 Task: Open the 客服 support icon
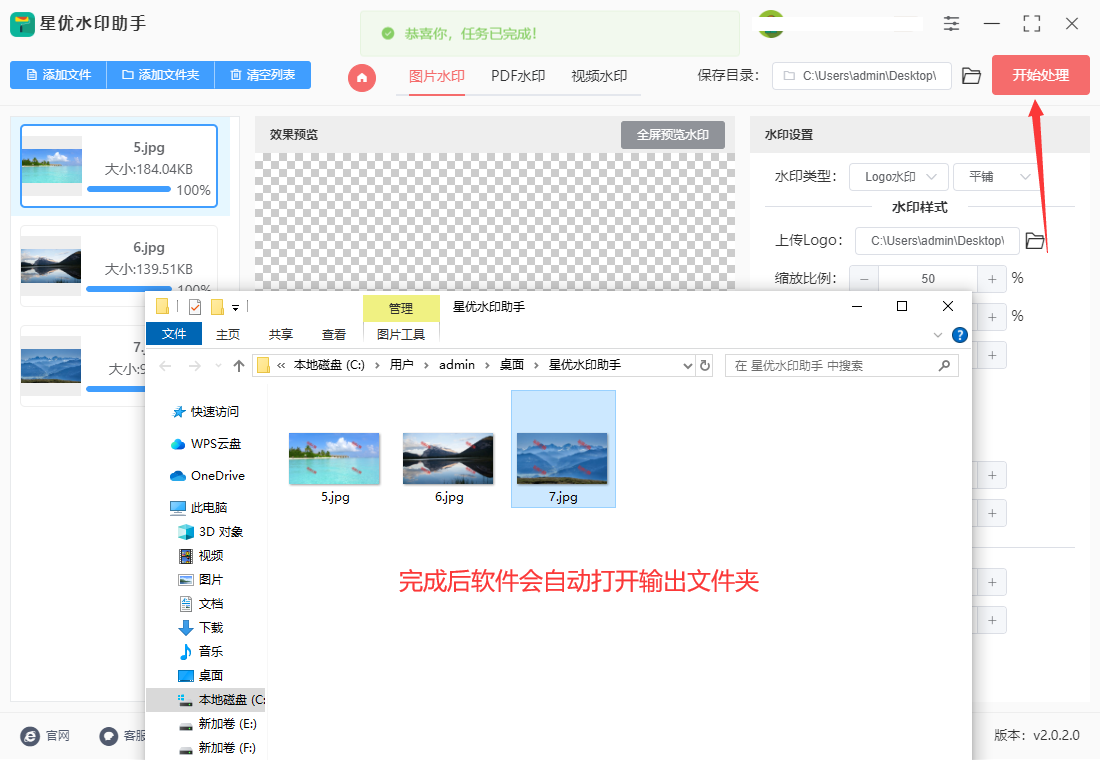coord(109,735)
